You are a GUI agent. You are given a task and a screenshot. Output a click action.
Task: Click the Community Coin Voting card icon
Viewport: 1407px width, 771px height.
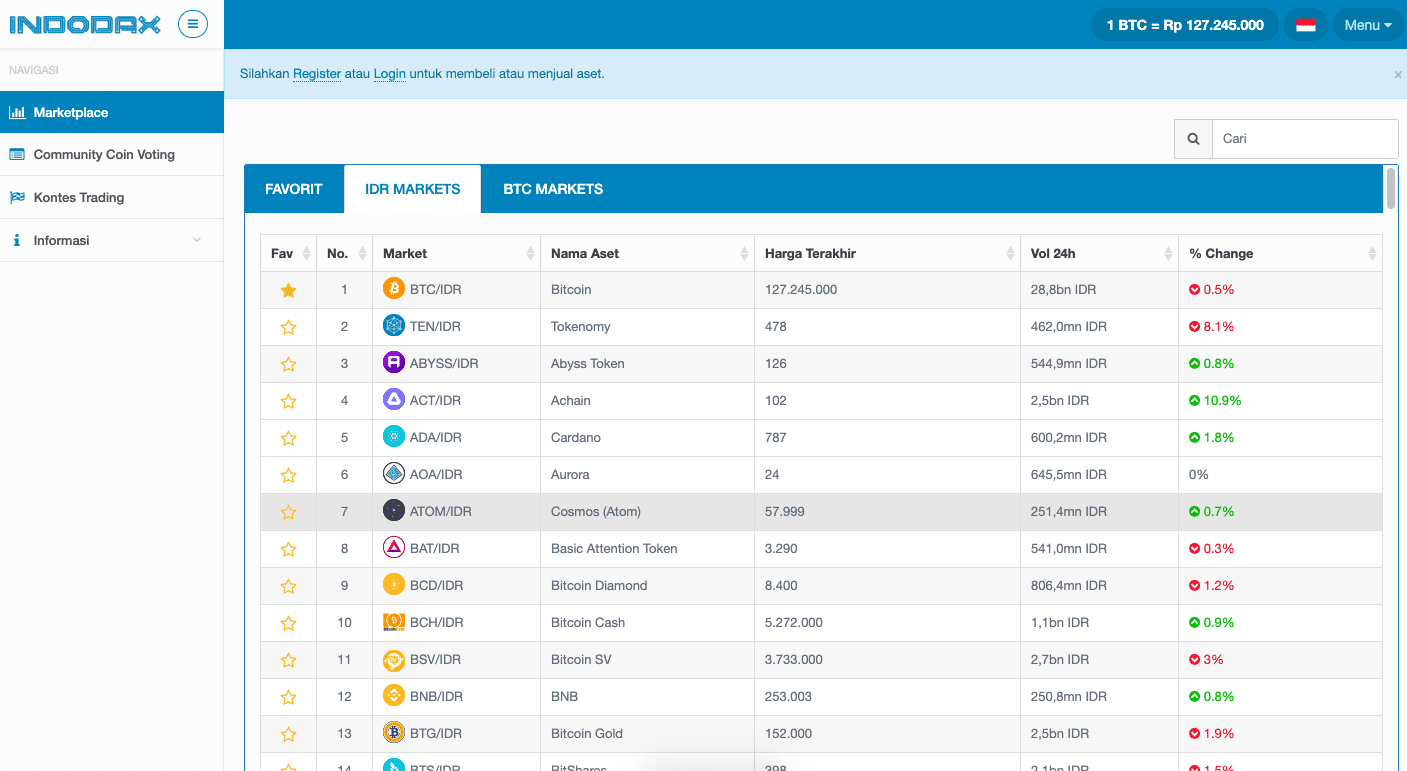[17, 154]
